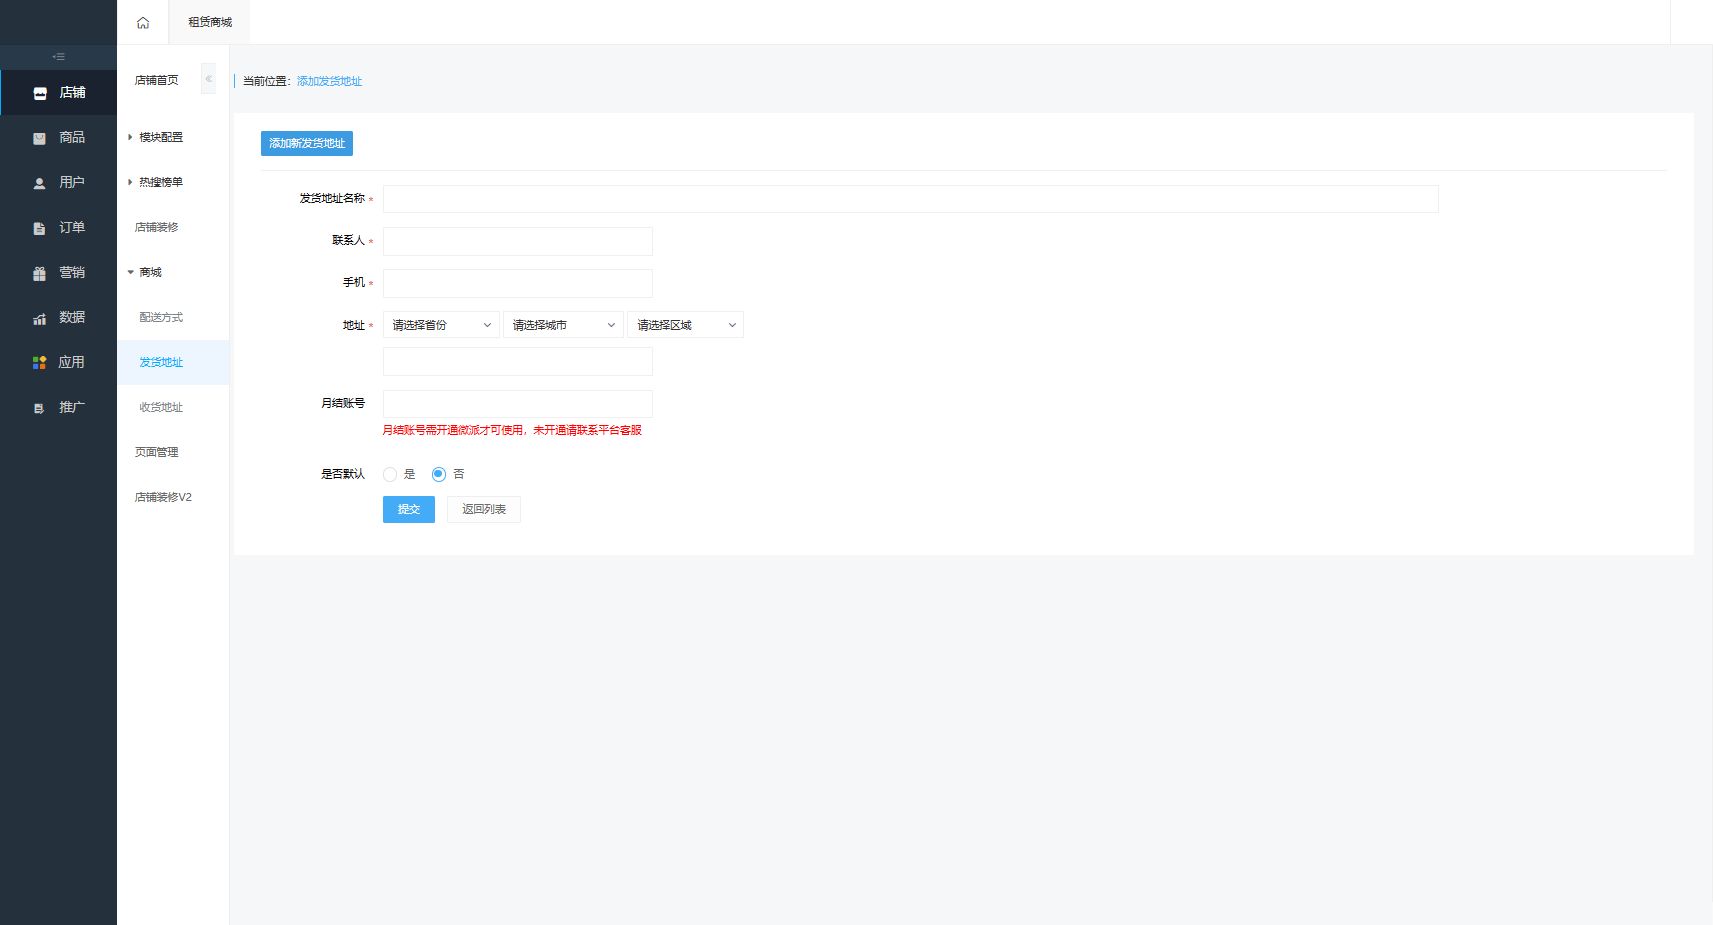Viewport: 1713px width, 925px height.
Task: Open 页面管理 in the side menu
Action: (x=157, y=452)
